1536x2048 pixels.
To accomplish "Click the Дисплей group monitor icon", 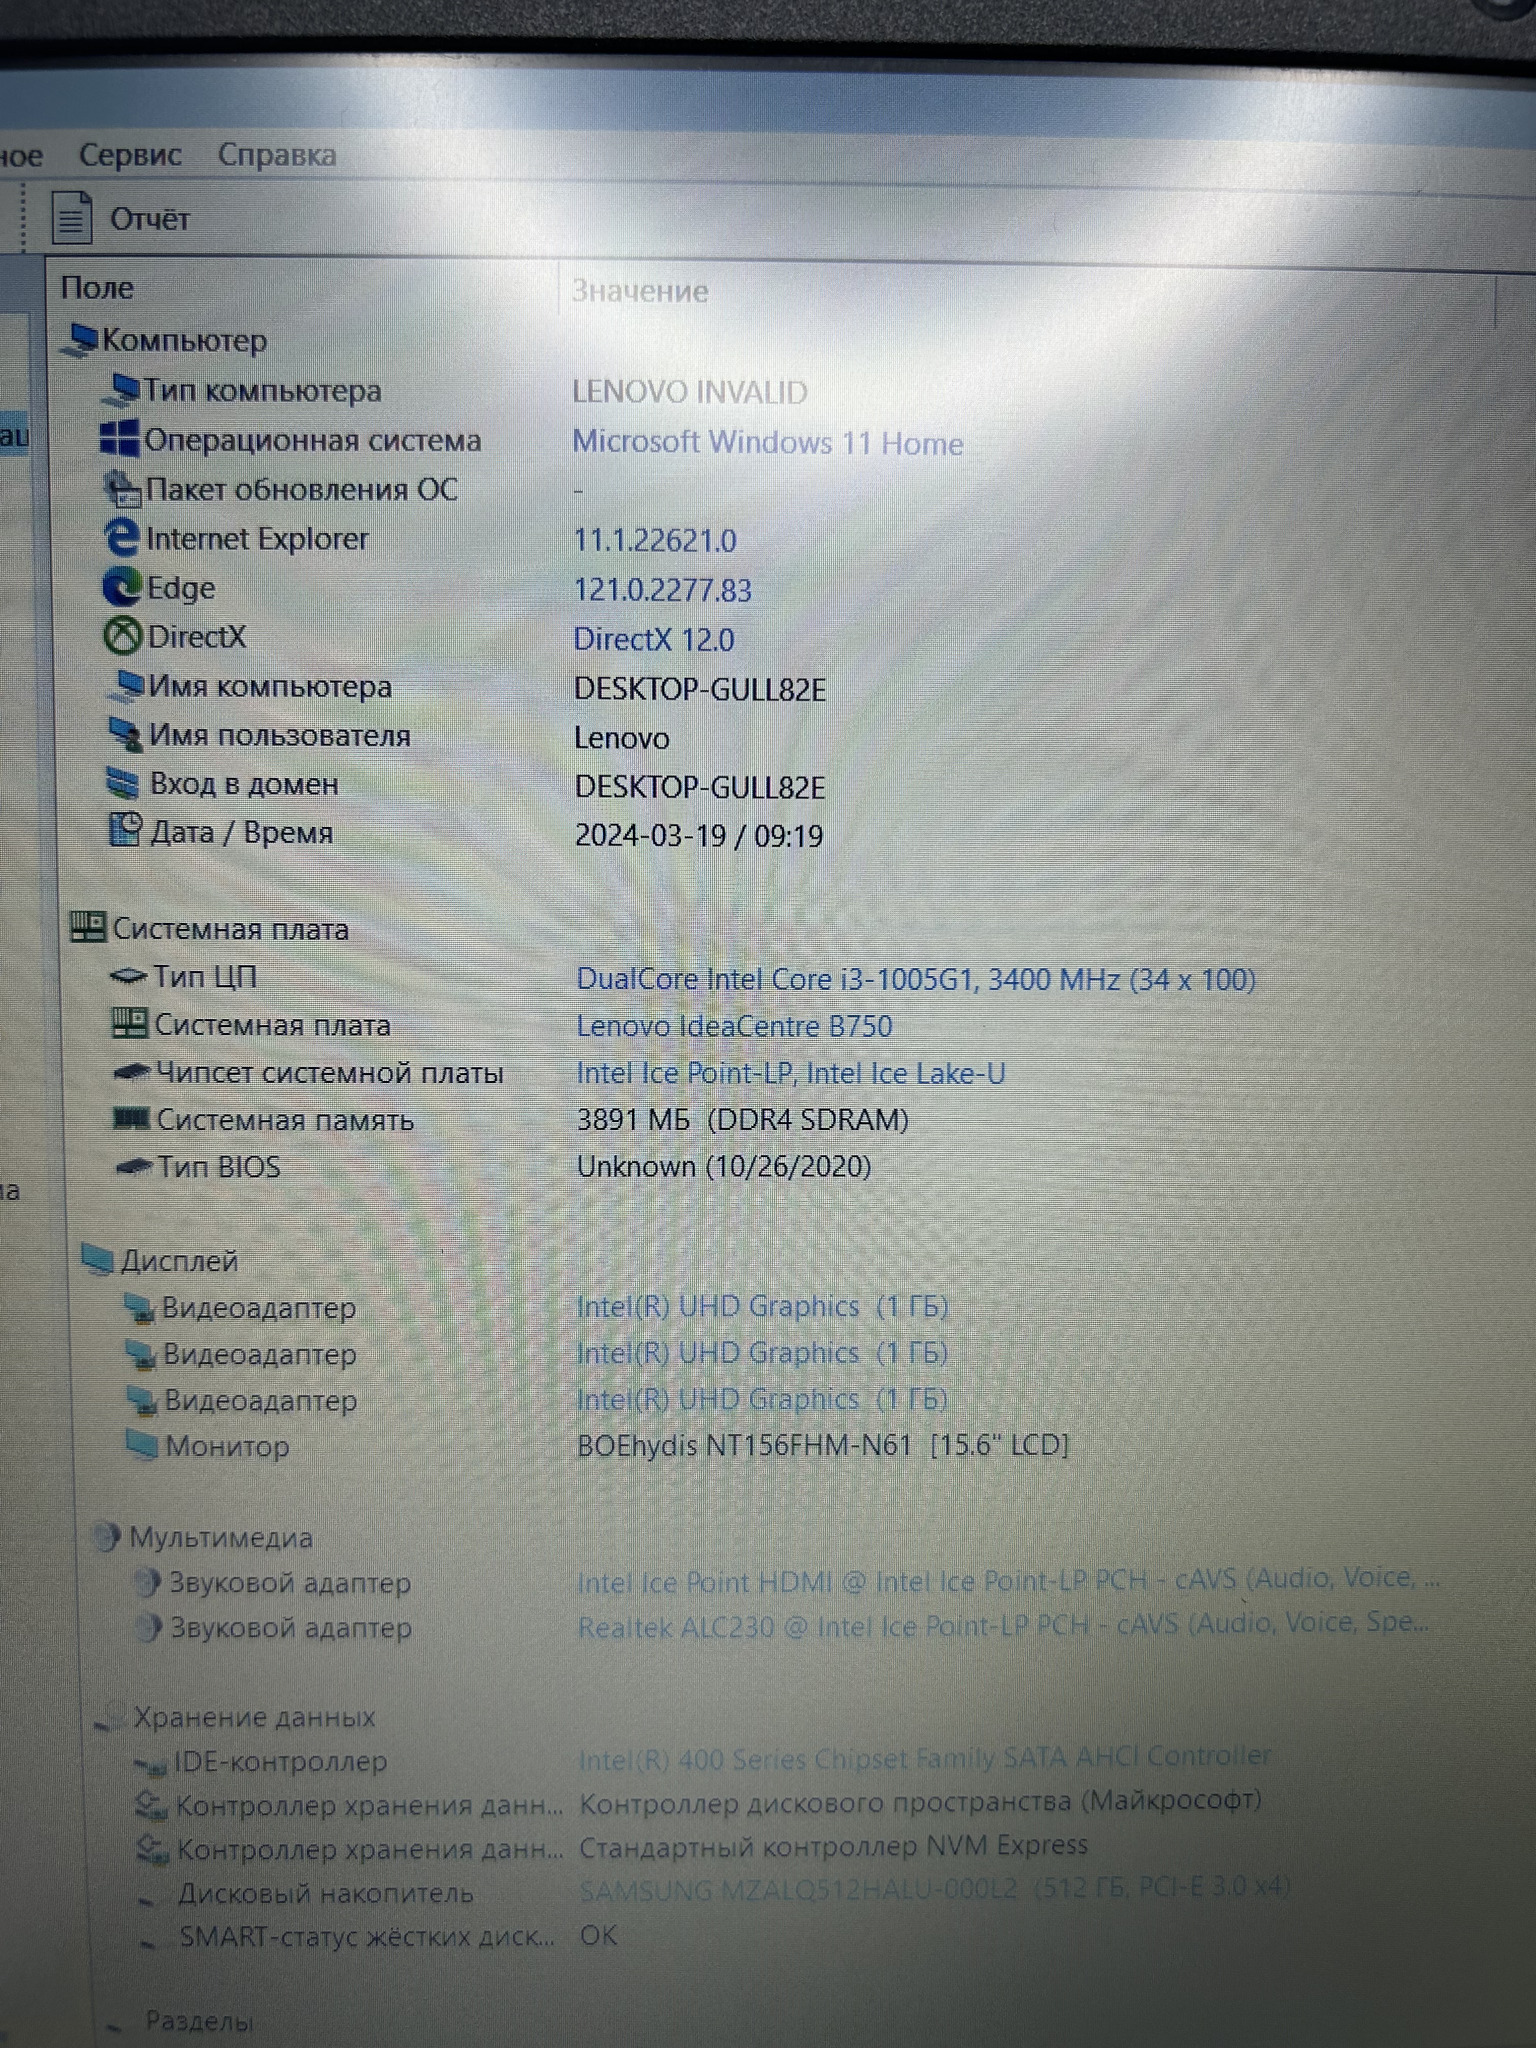I will (98, 1259).
